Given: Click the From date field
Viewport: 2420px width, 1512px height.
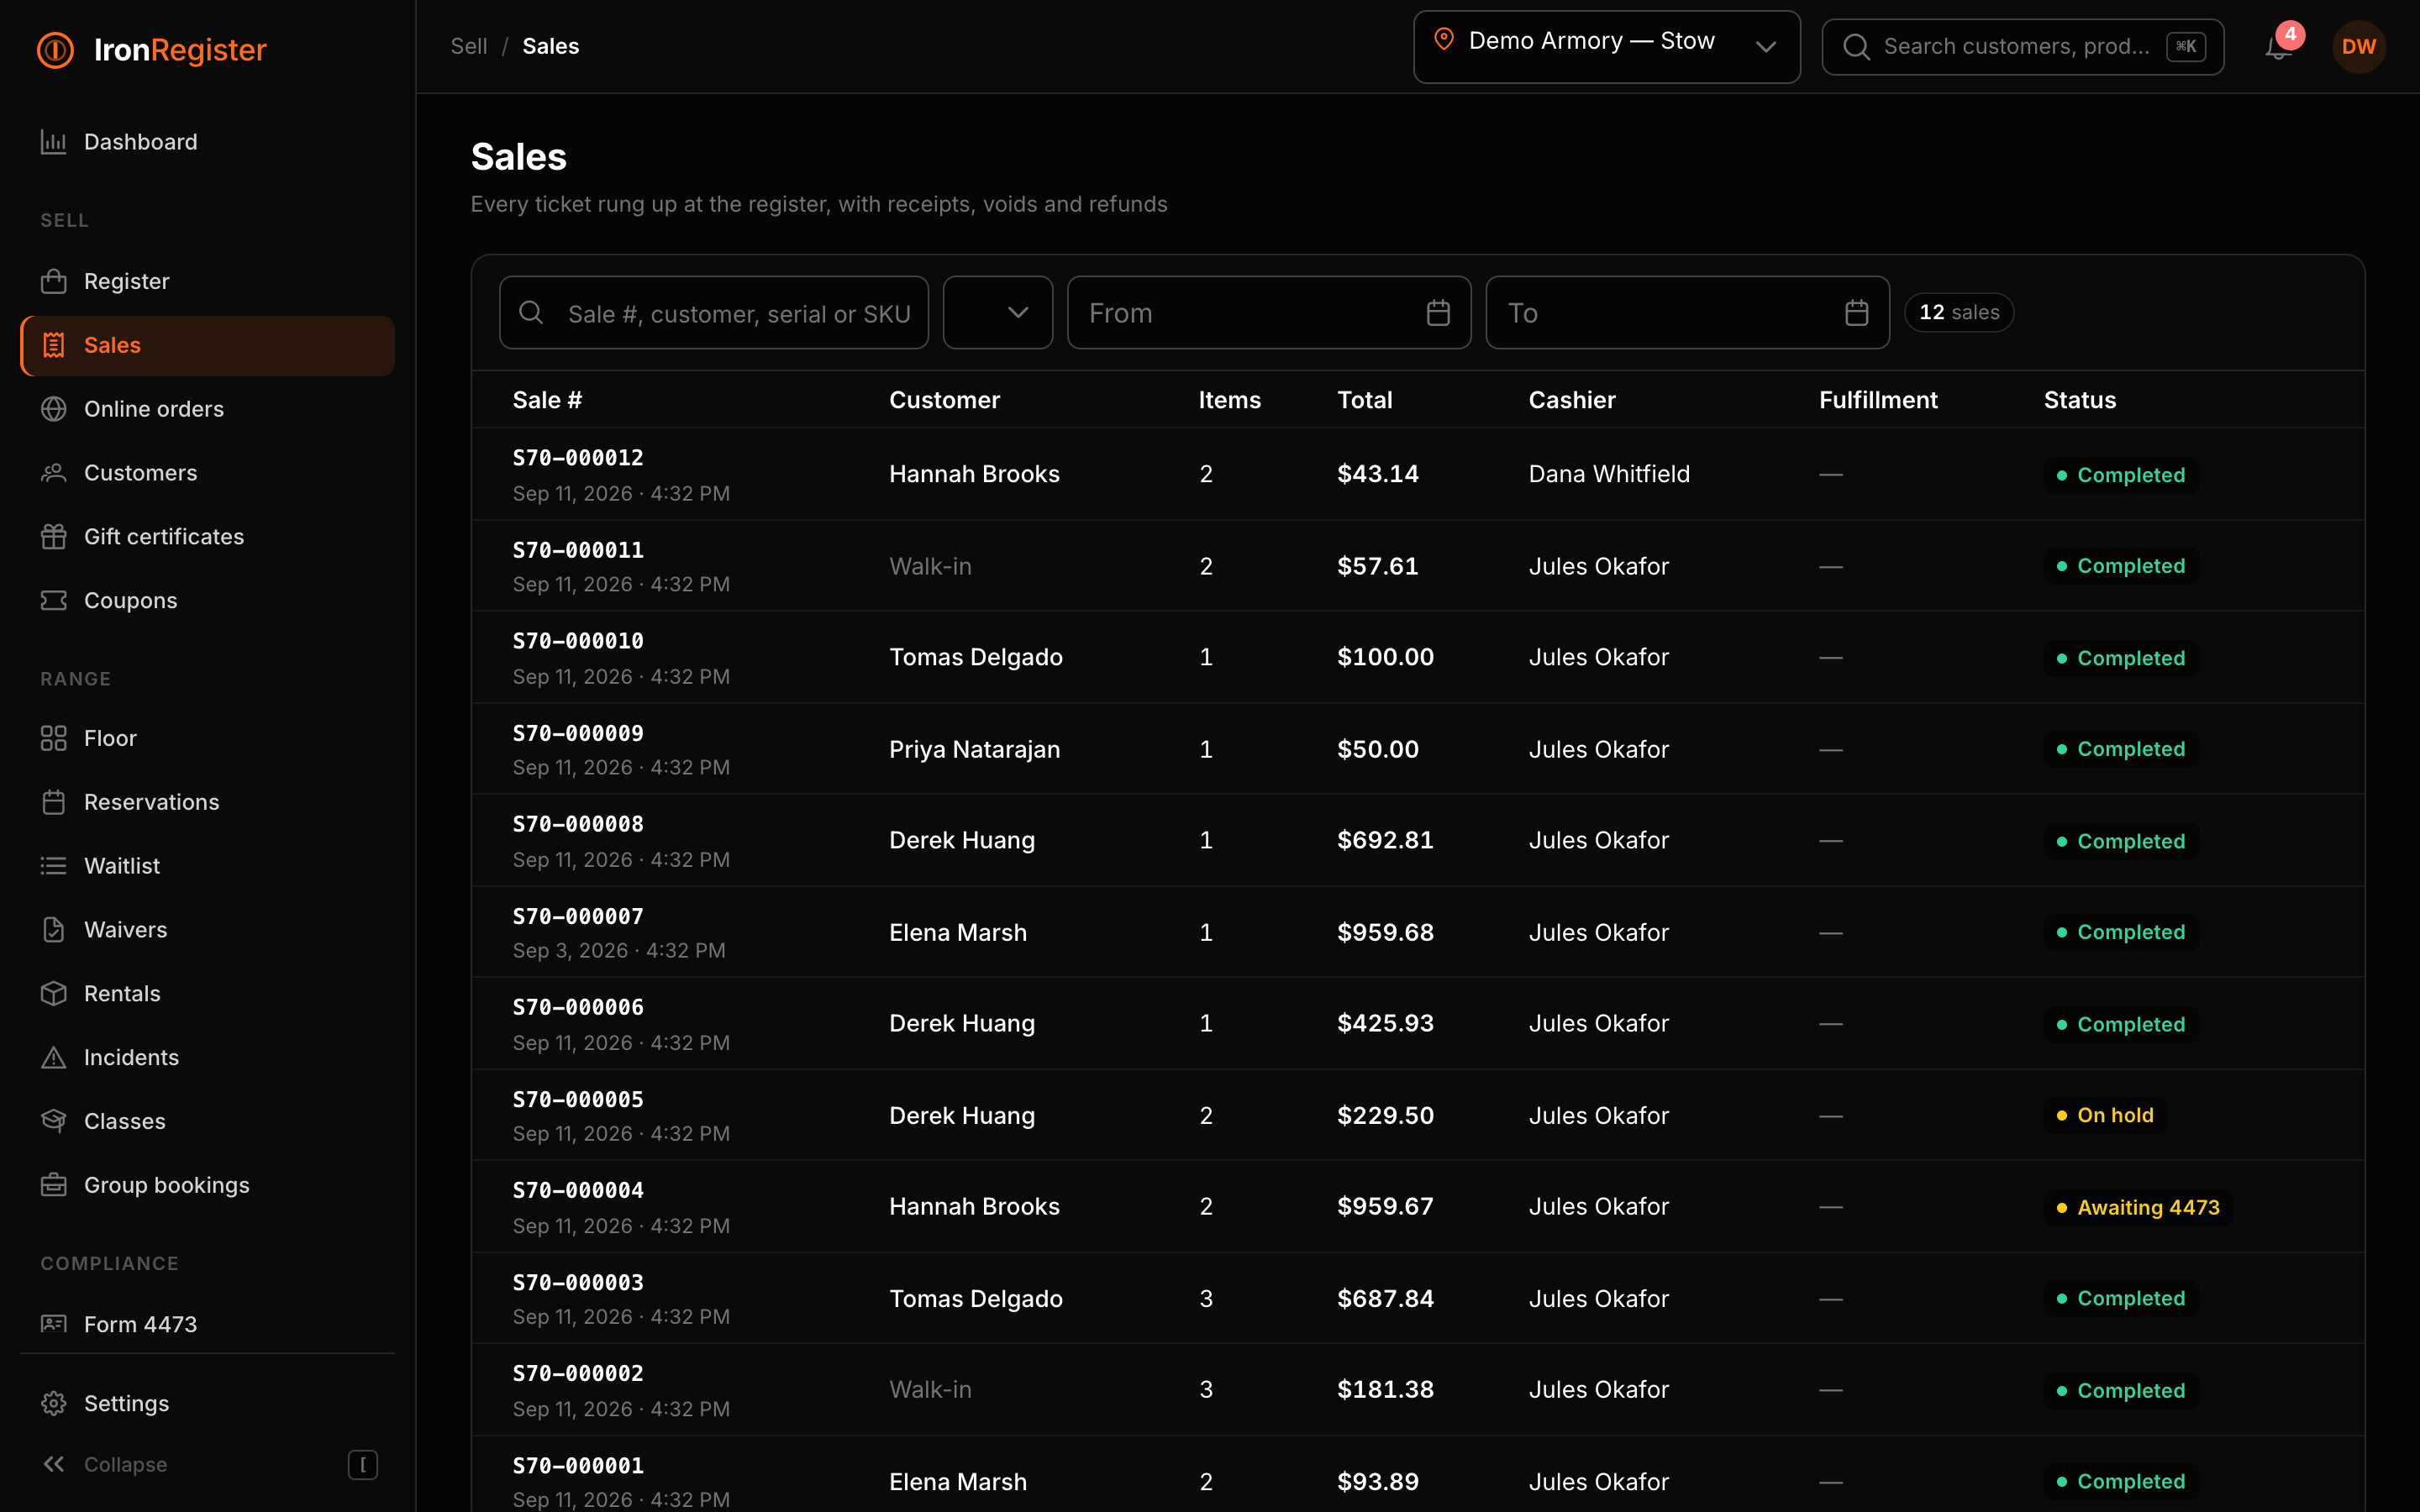Looking at the screenshot, I should 1268,313.
